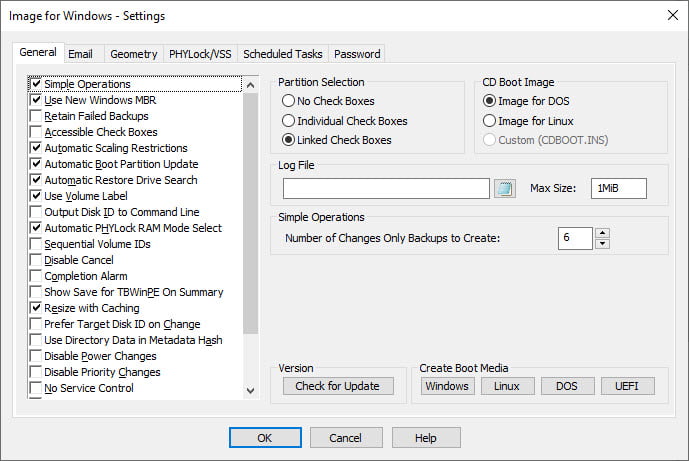Click the Cancel button
Image resolution: width=689 pixels, height=461 pixels.
point(346,438)
